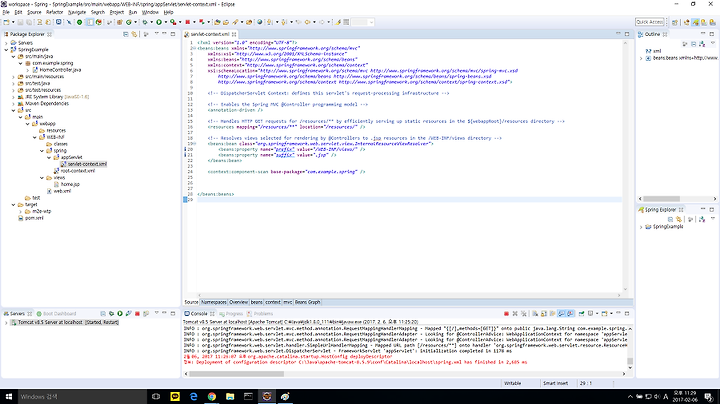Viewport: 720px width, 404px height.
Task: Open the File menu
Action: point(6,12)
